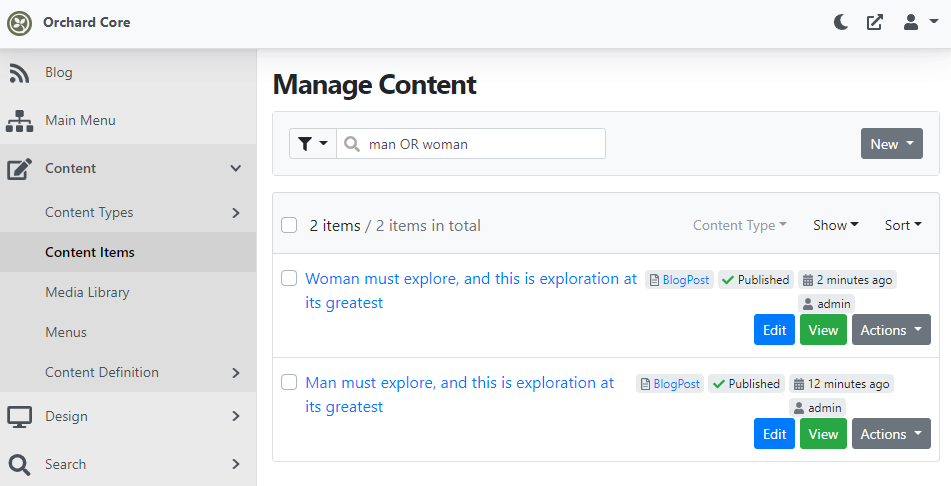
Task: Open Actions dropdown for the Woman post
Action: (891, 330)
